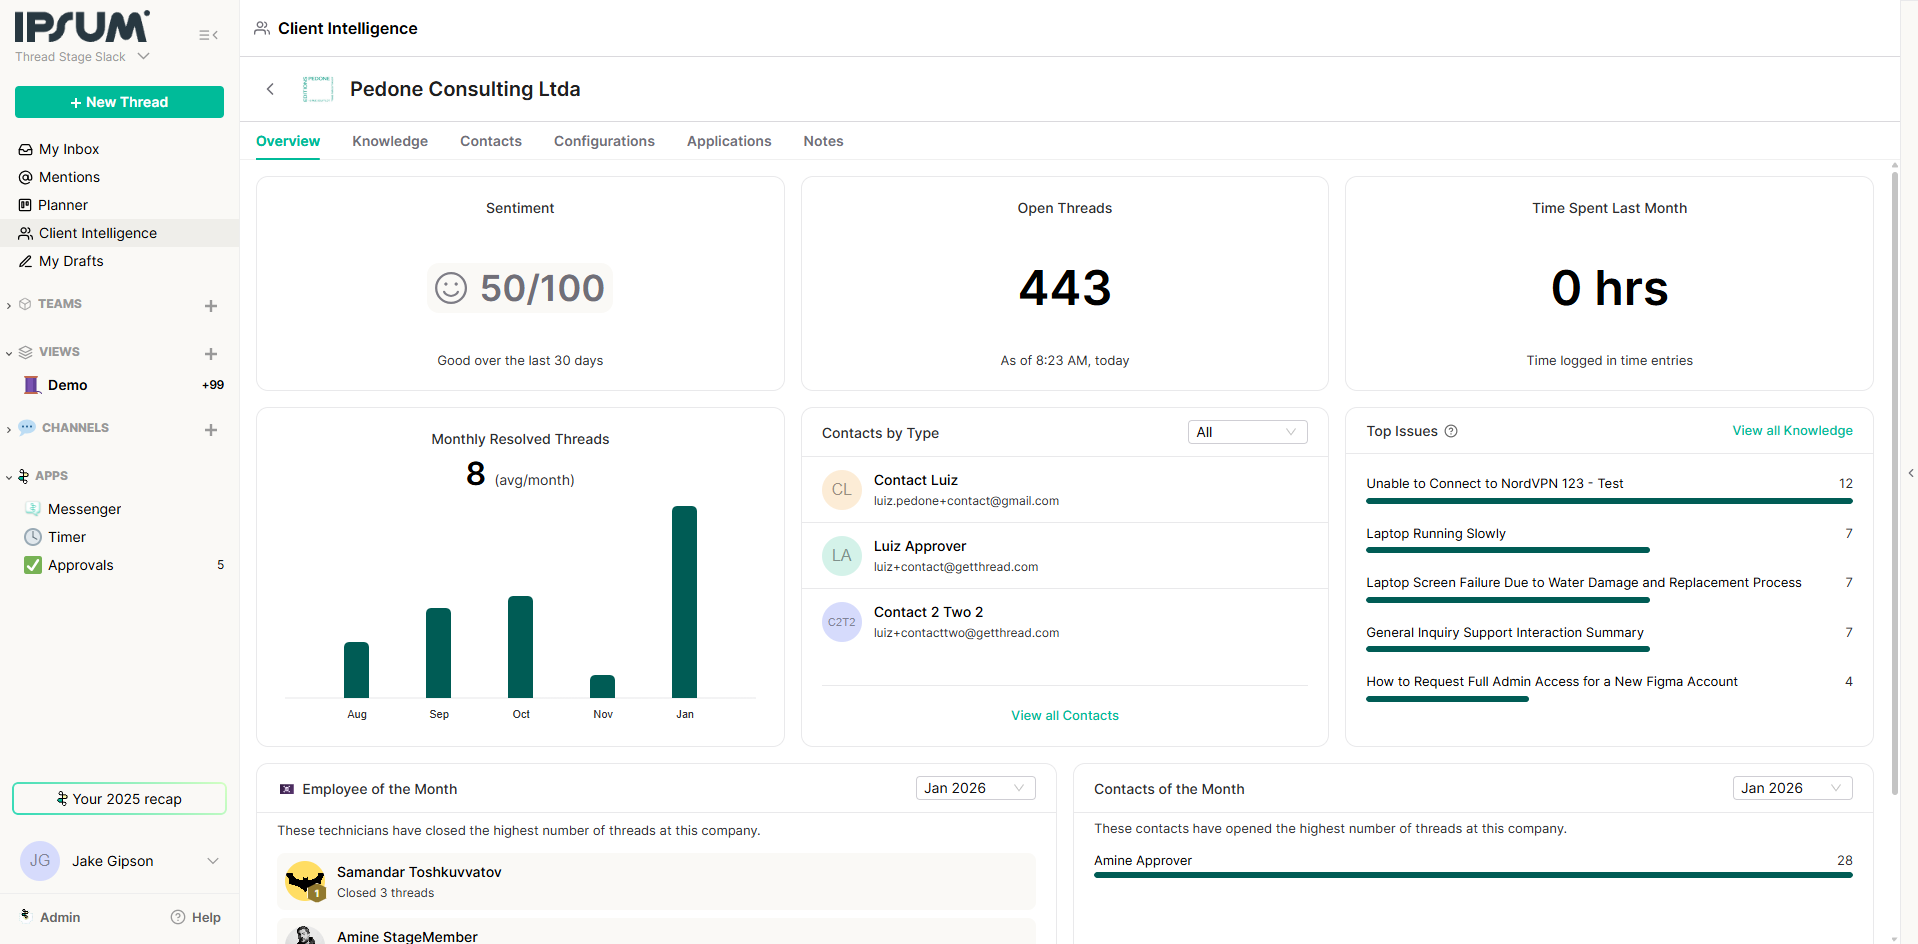Open the Timer app
This screenshot has width=1918, height=944.
(x=67, y=537)
